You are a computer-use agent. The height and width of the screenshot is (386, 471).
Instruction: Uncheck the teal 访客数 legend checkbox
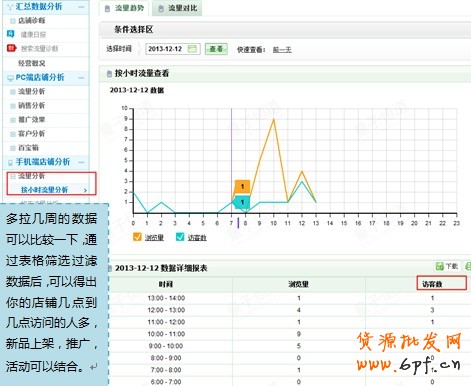(x=180, y=237)
